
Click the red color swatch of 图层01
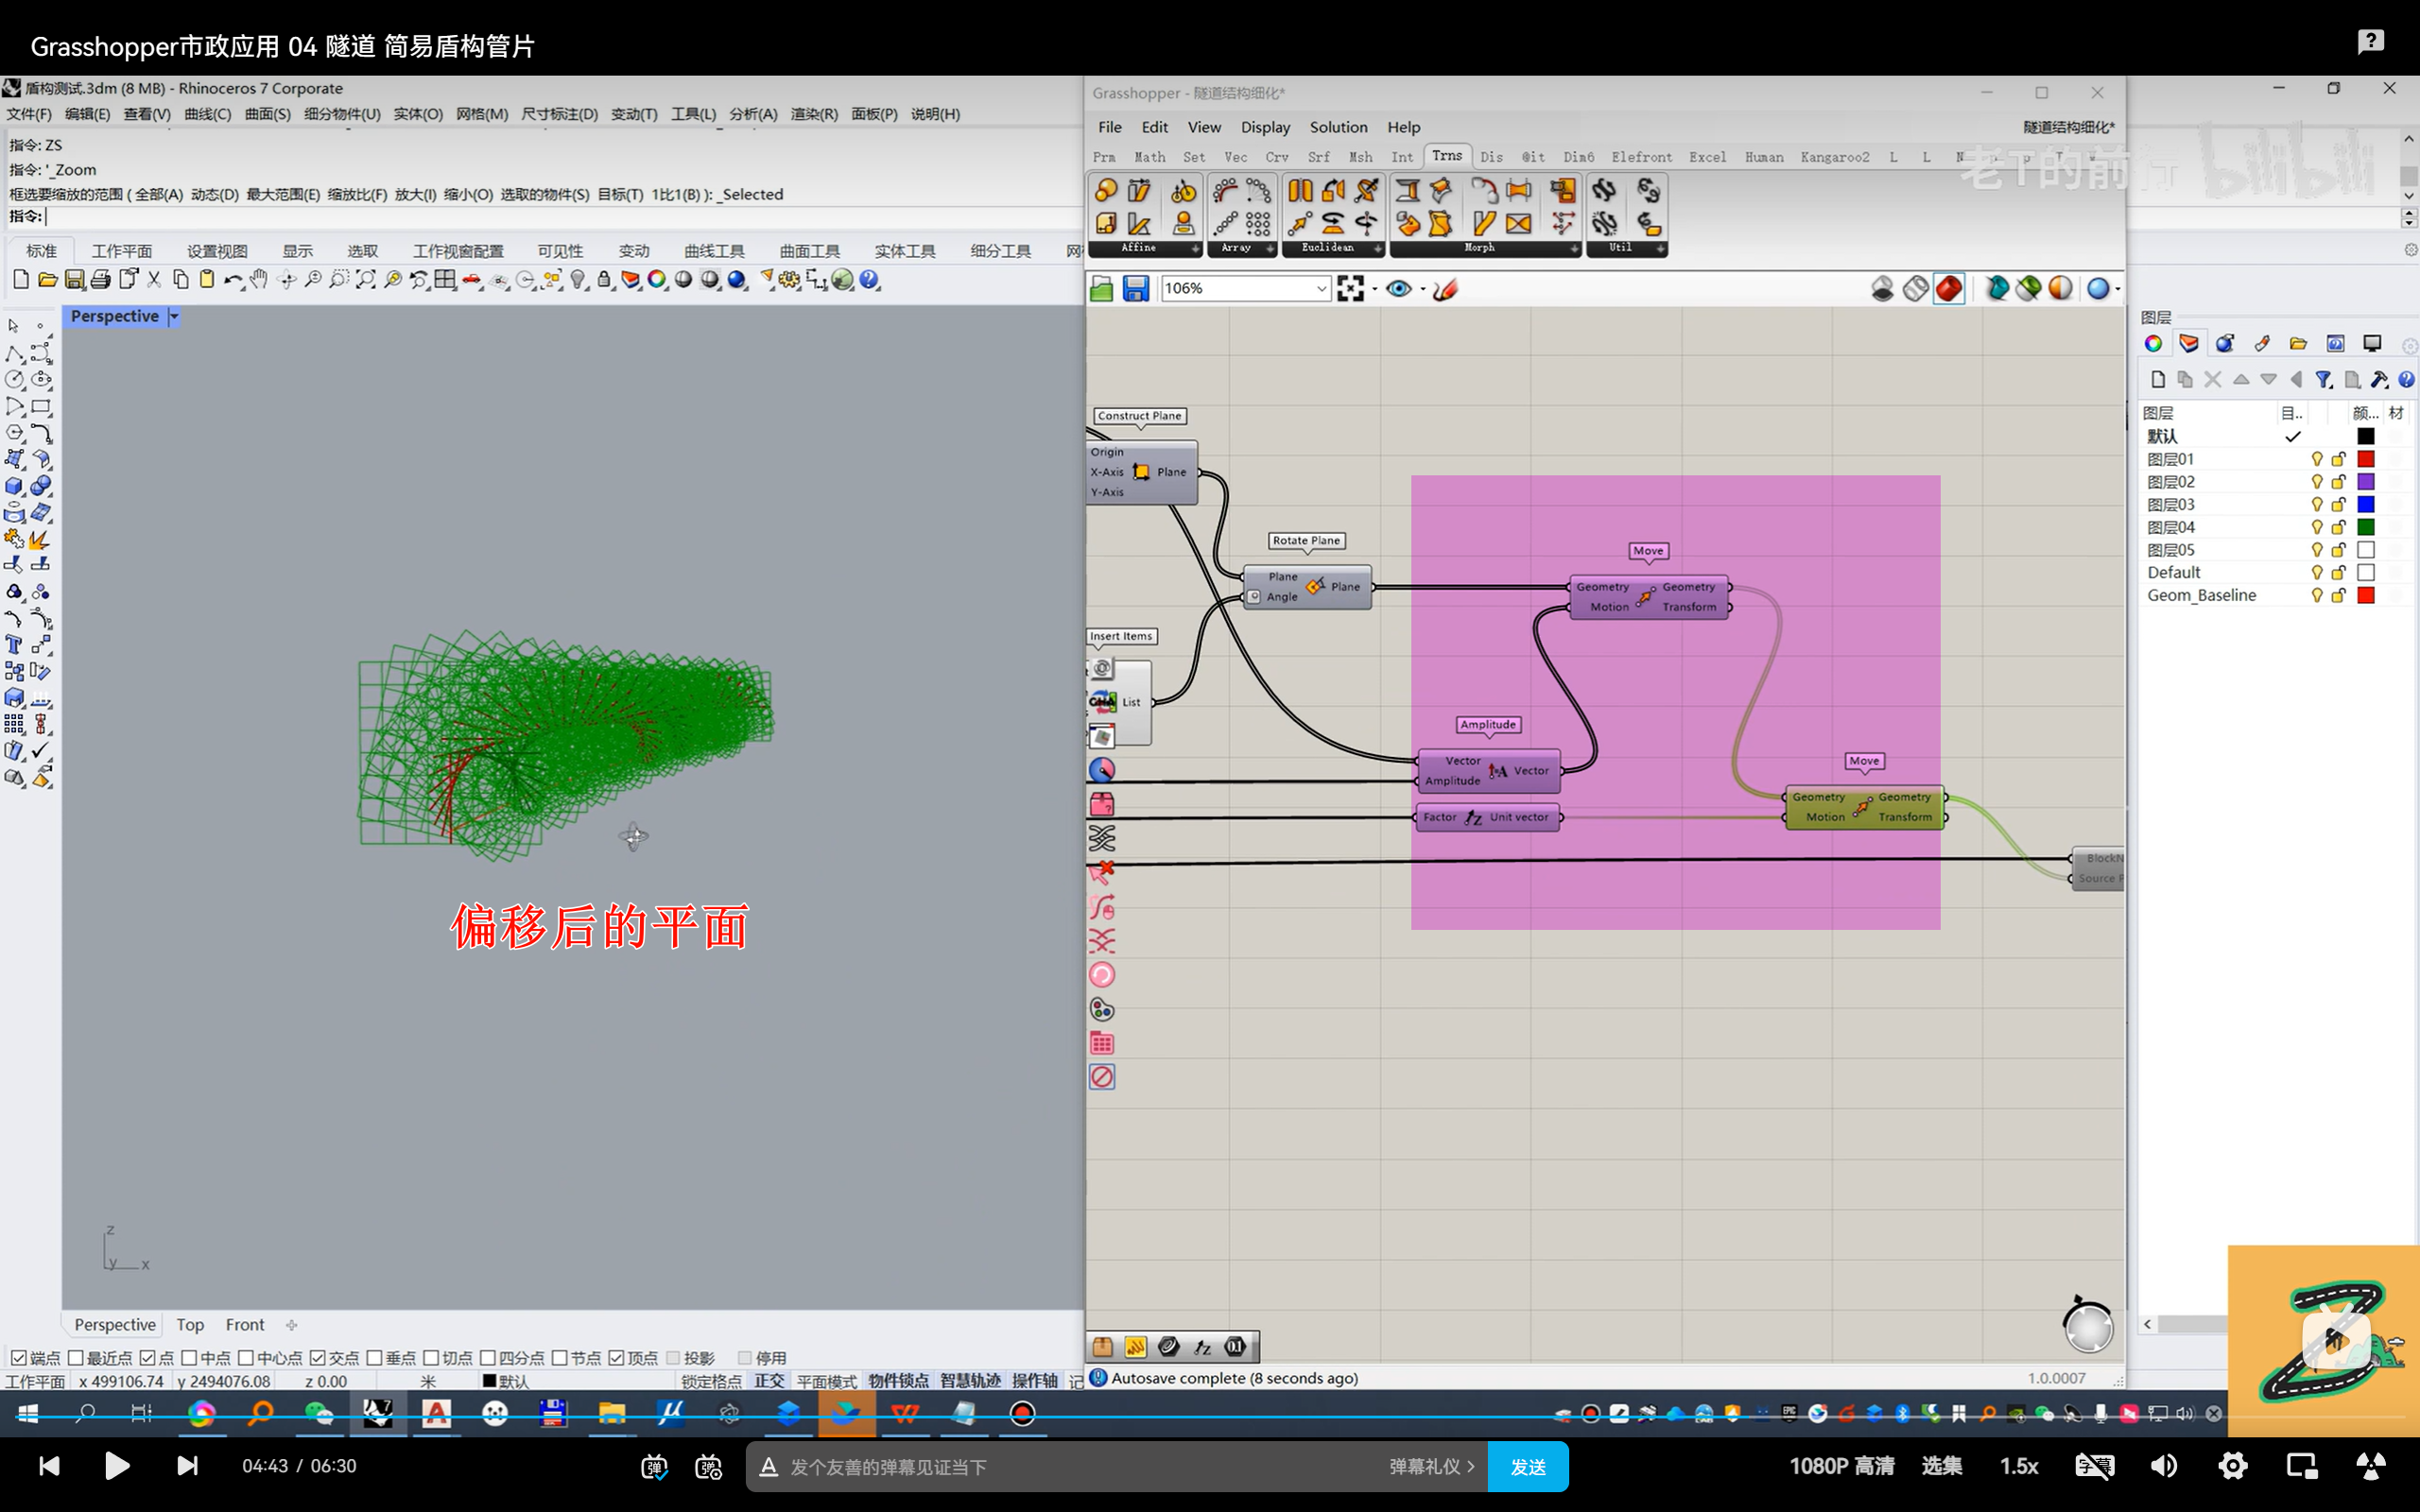click(x=2365, y=459)
